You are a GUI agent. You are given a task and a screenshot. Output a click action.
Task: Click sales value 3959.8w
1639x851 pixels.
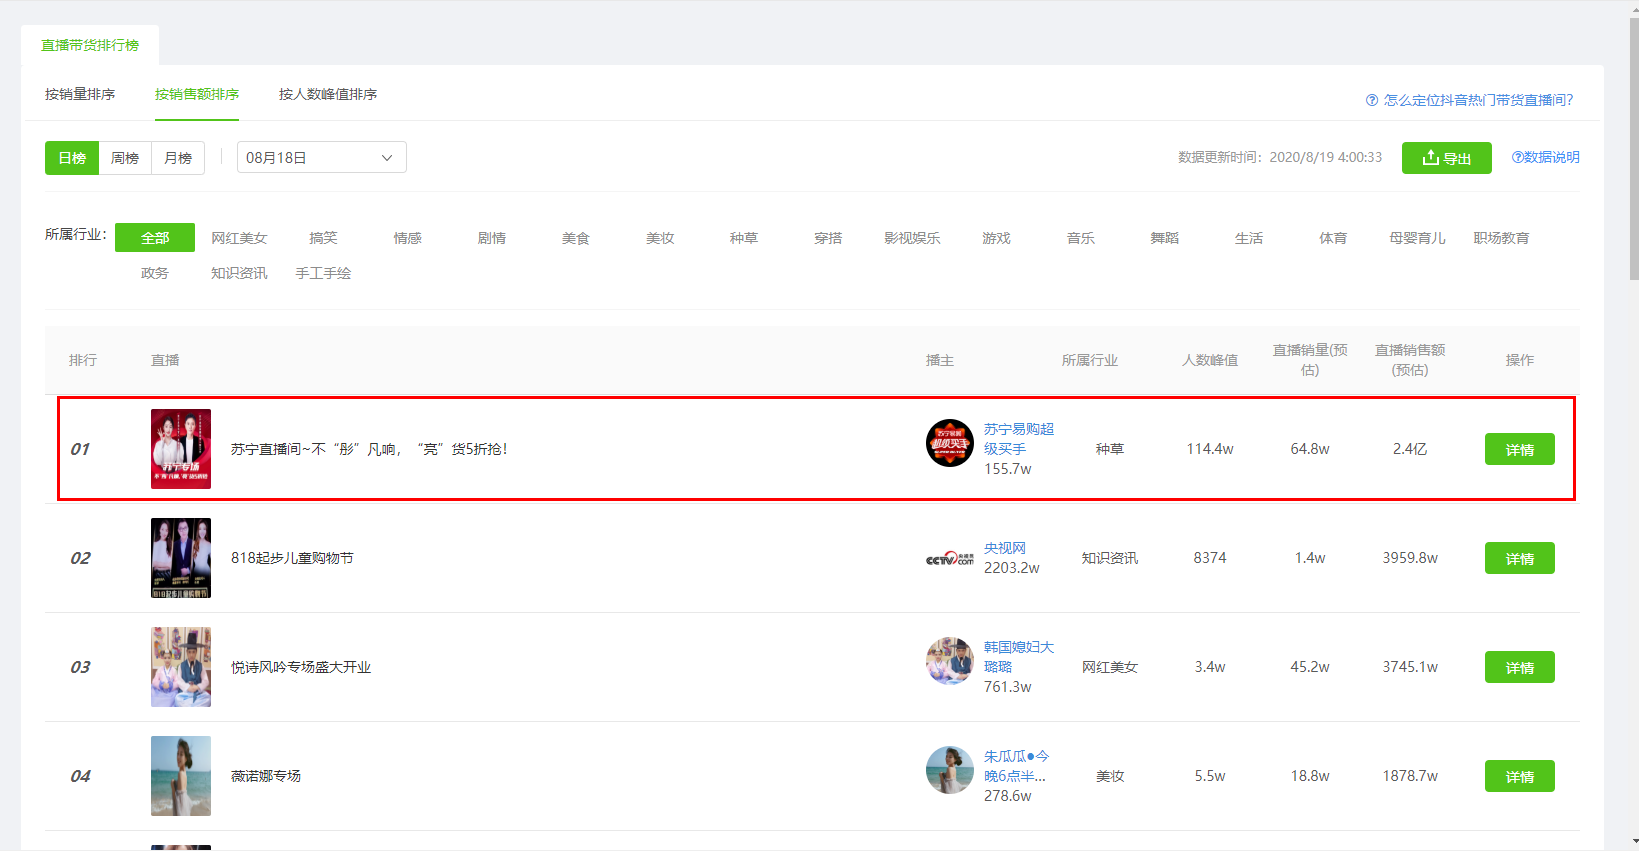(x=1410, y=558)
